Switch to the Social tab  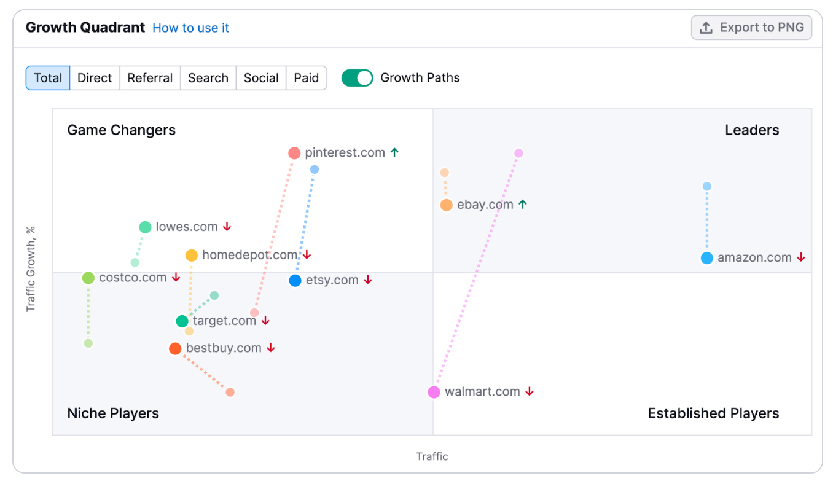click(x=261, y=78)
